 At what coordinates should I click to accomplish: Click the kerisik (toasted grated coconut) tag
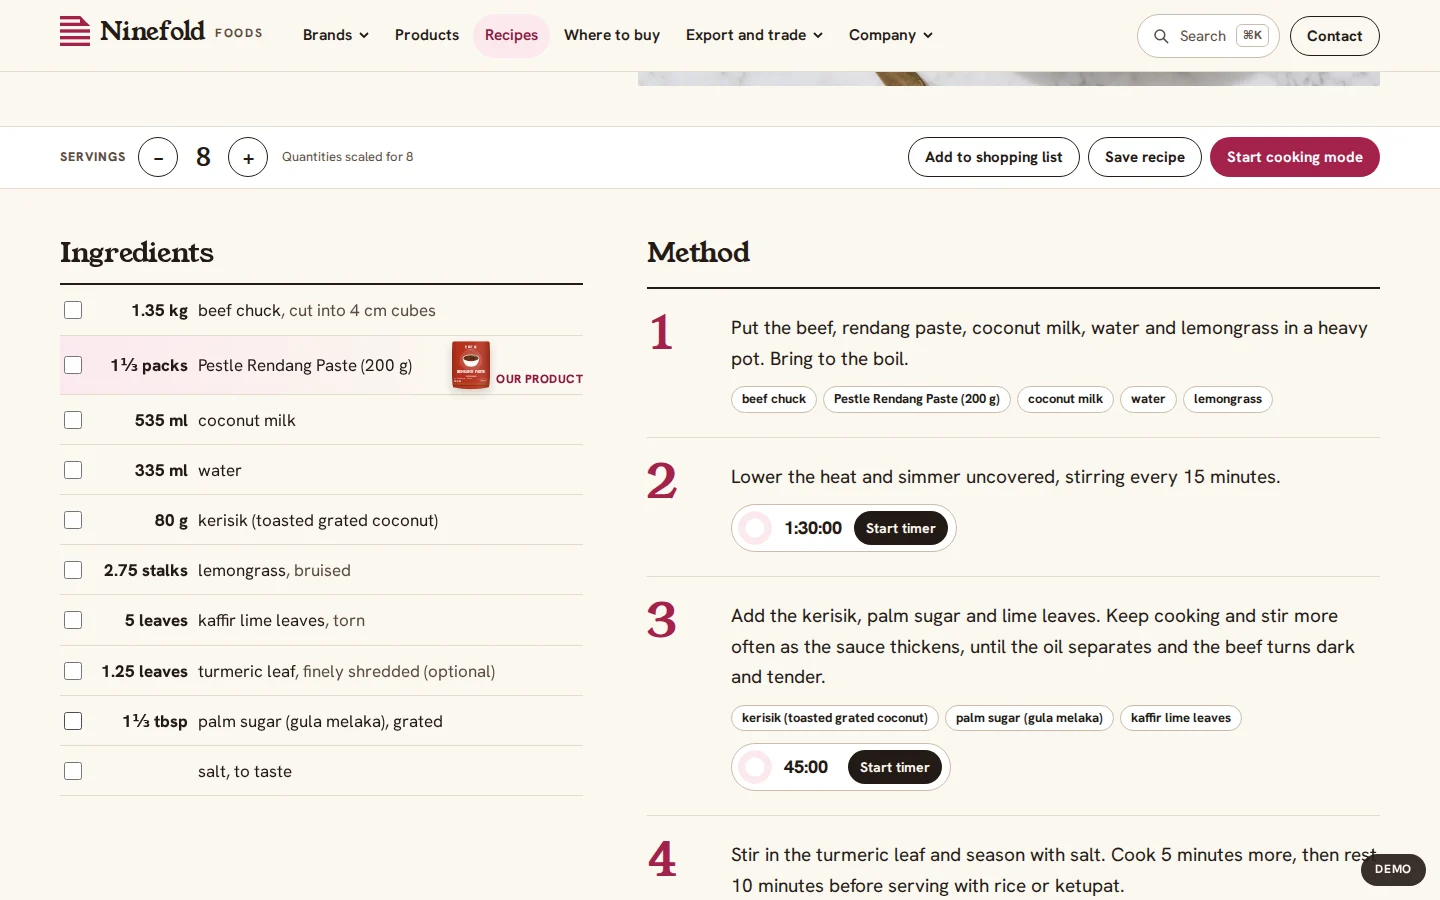[834, 718]
